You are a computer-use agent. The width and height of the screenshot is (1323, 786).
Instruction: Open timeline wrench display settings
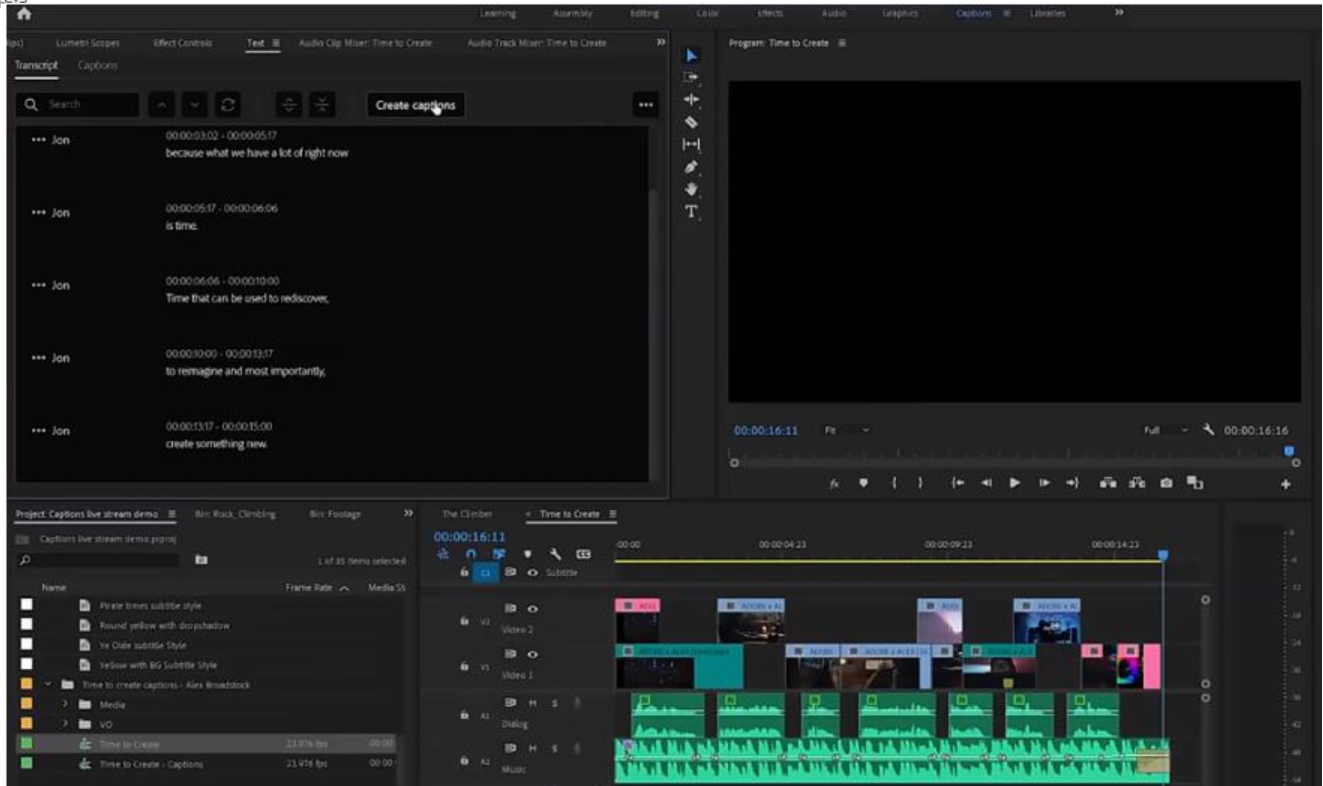(x=555, y=554)
